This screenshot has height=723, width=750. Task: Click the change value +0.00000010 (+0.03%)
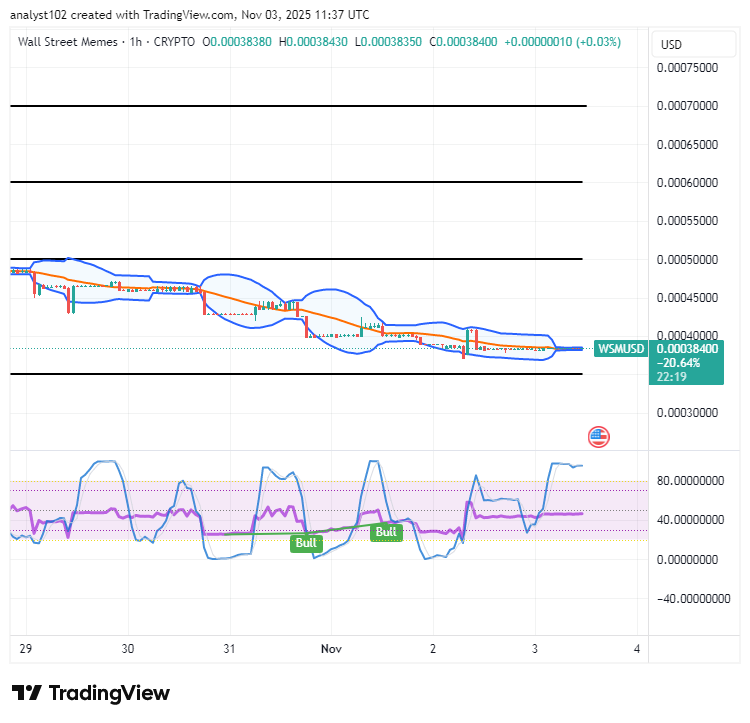[x=562, y=42]
